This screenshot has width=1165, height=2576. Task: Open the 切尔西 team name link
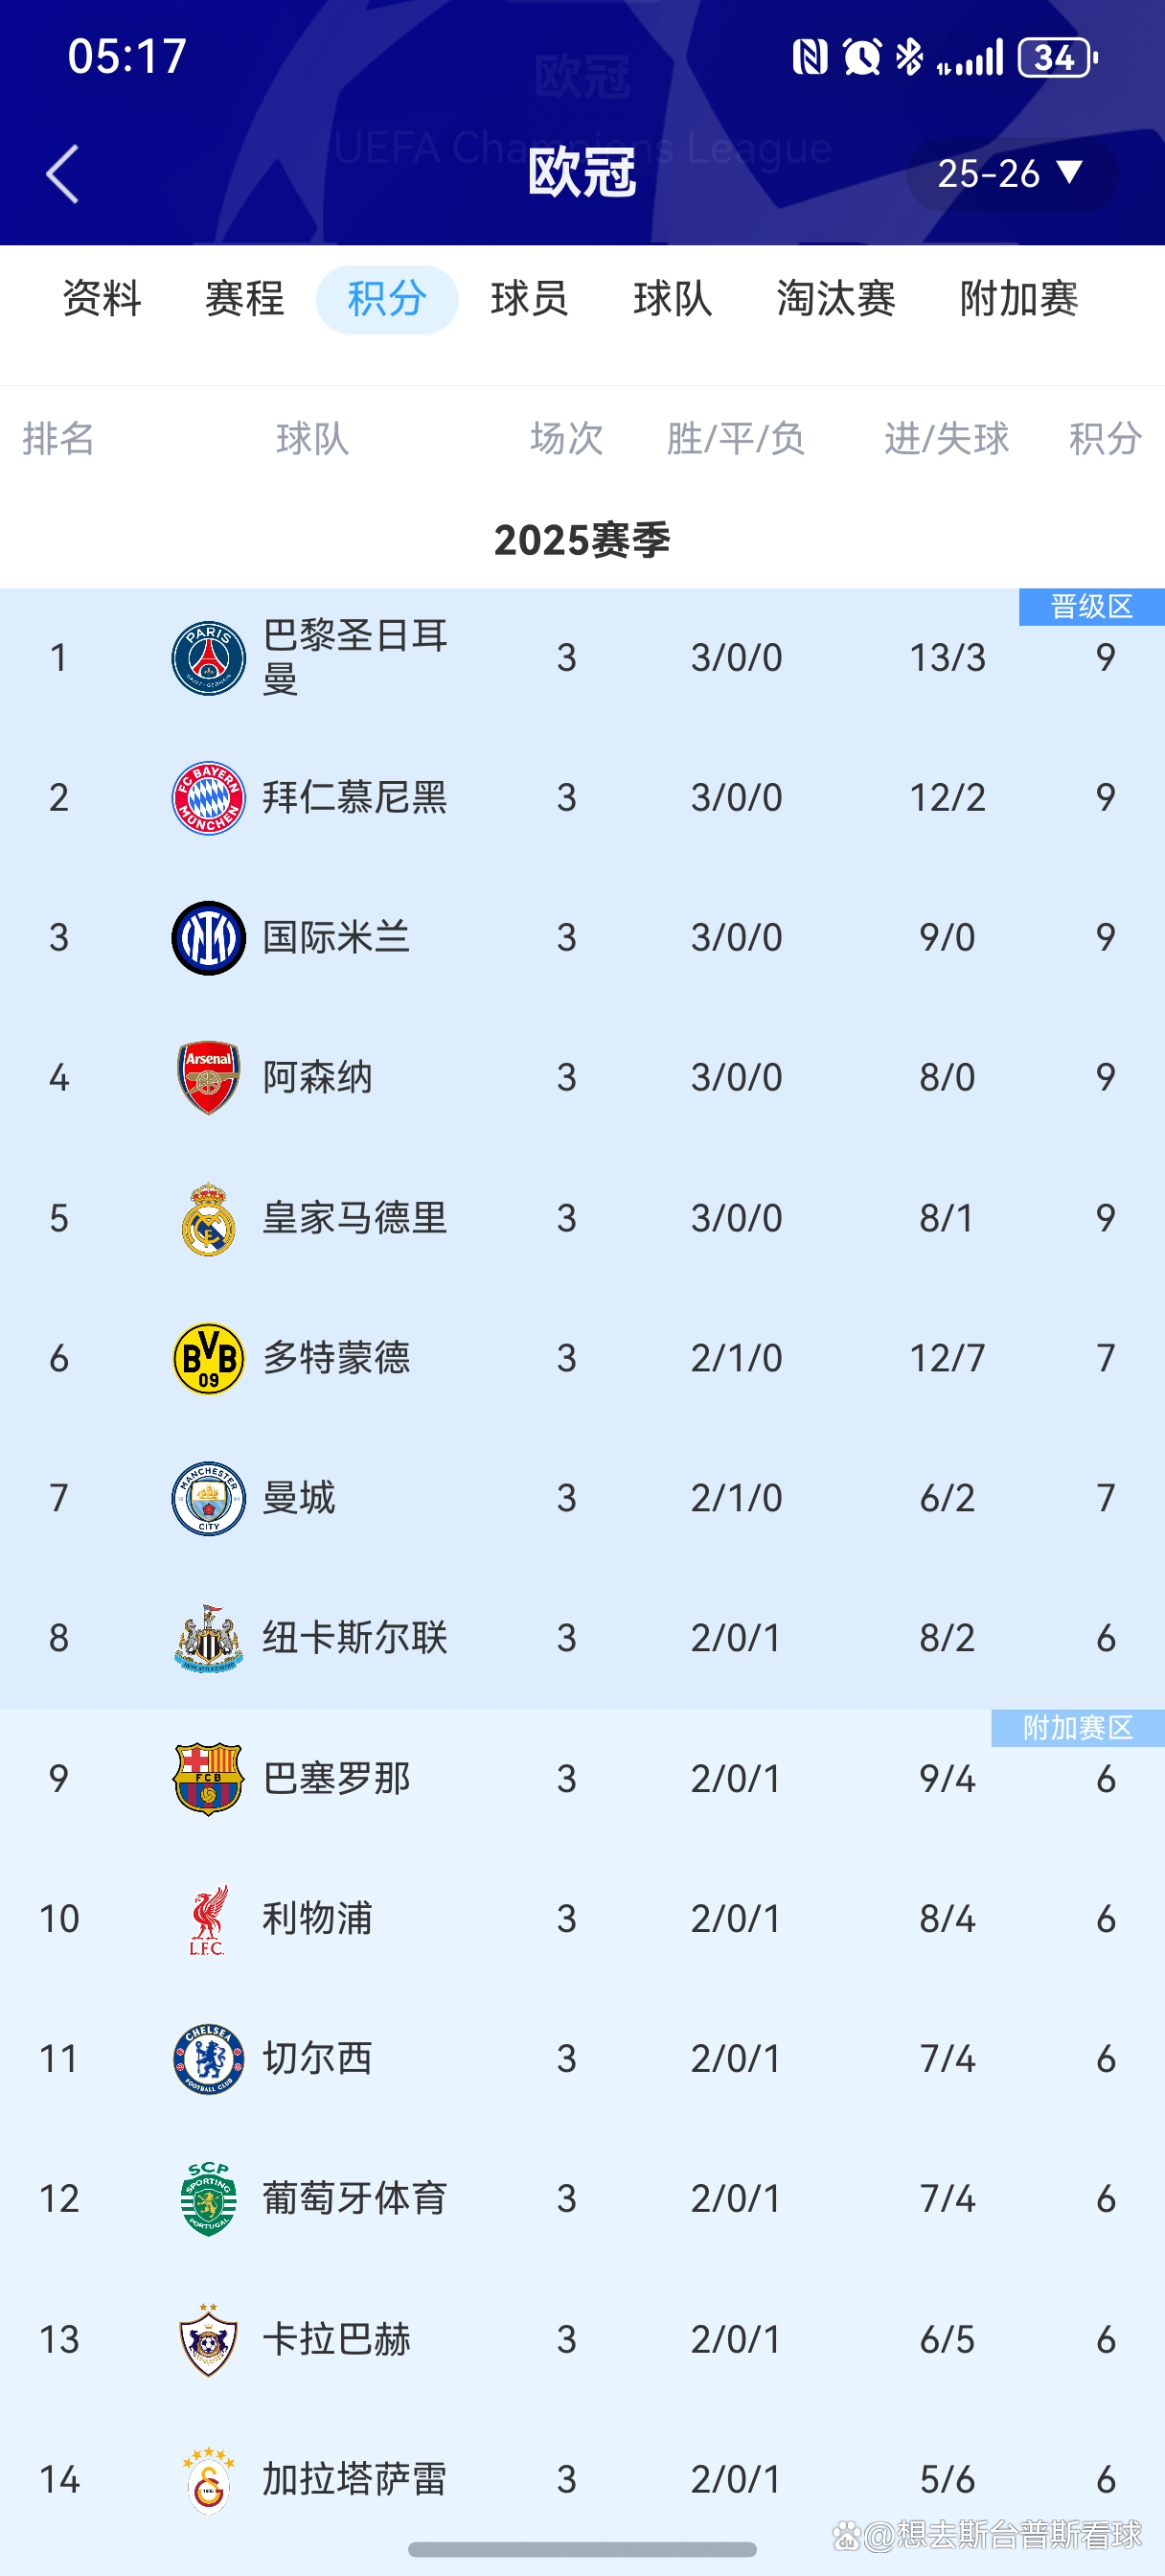[x=317, y=2059]
